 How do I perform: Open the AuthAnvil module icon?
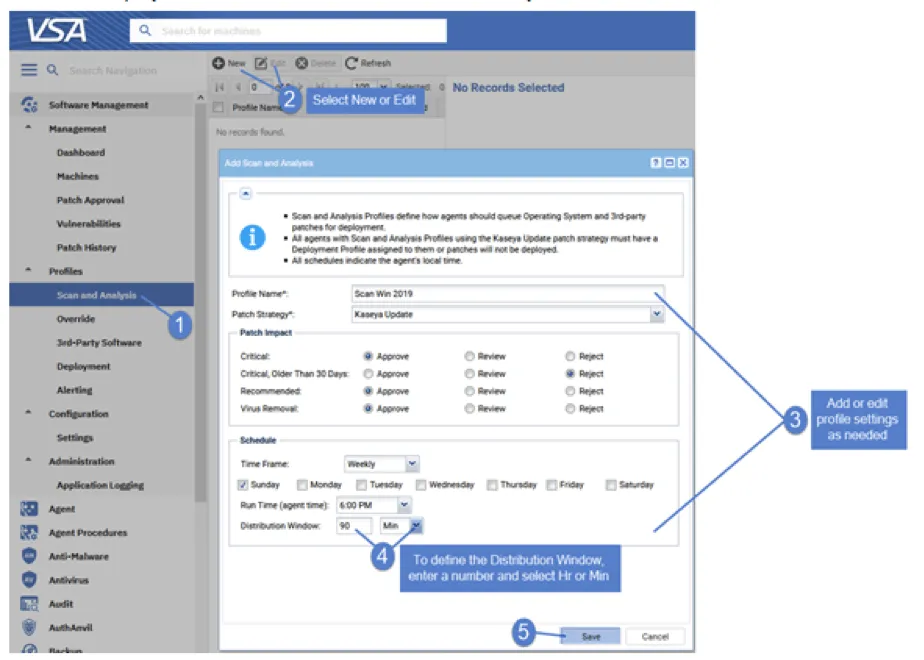tap(30, 628)
